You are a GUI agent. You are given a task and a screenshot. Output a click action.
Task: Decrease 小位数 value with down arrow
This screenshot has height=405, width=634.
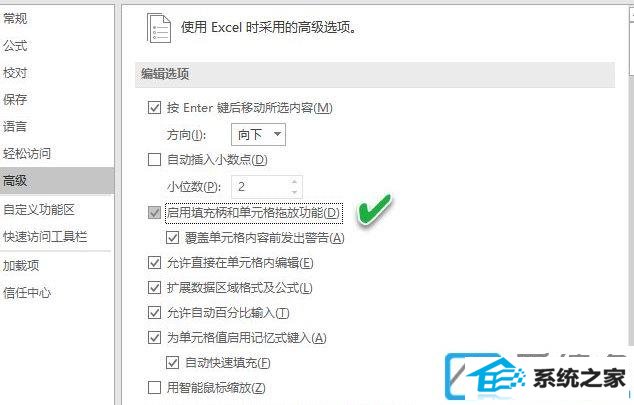pos(294,192)
